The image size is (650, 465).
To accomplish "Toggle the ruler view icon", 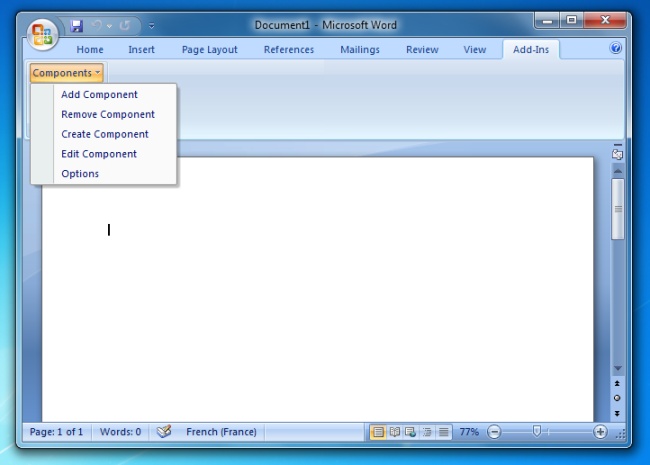I will point(617,155).
